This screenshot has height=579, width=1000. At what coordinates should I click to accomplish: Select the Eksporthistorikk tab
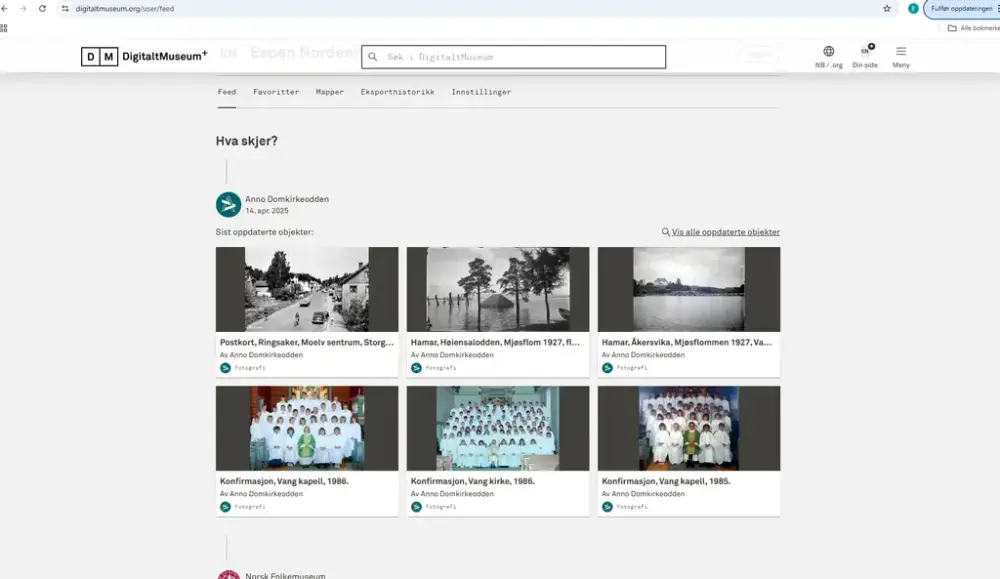point(397,92)
